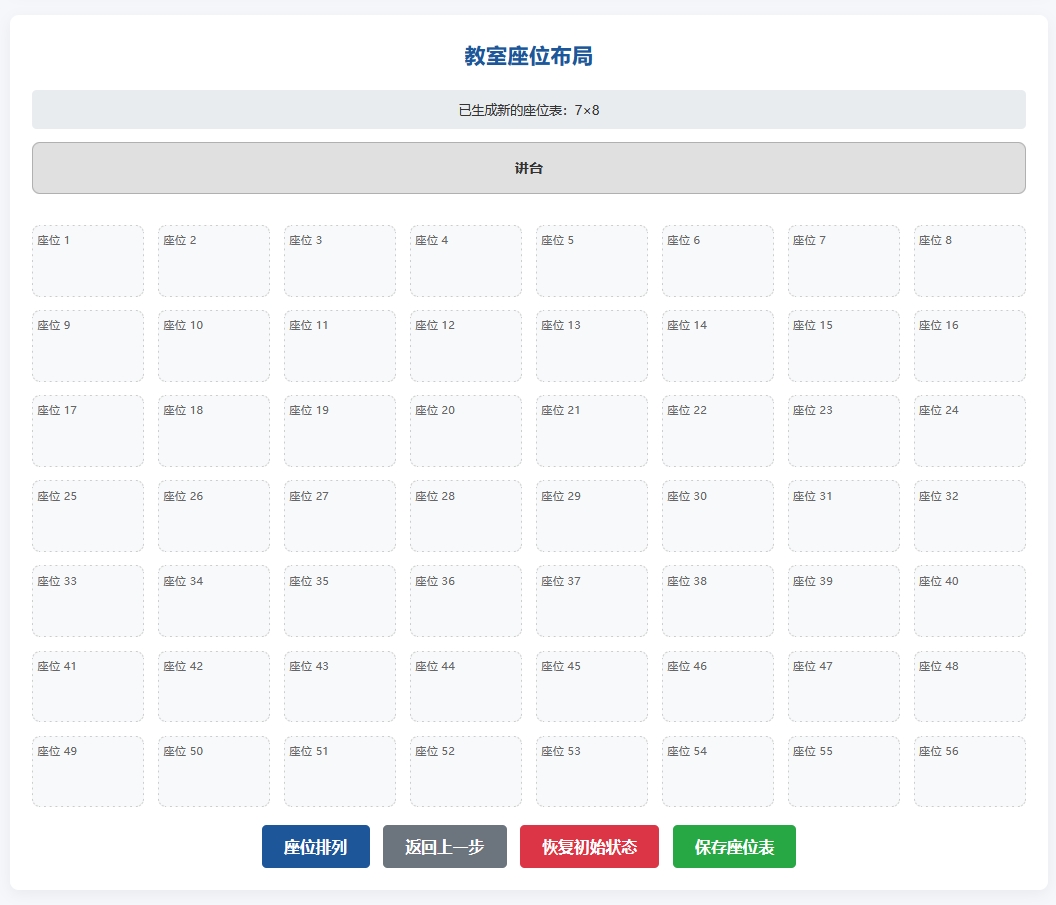Click the 座位 28 box
The width and height of the screenshot is (1056, 905).
(x=466, y=516)
